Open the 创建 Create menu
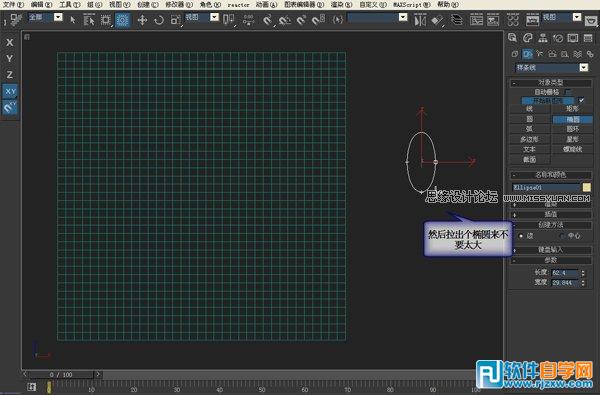Image resolution: width=600 pixels, height=395 pixels. [x=147, y=5]
